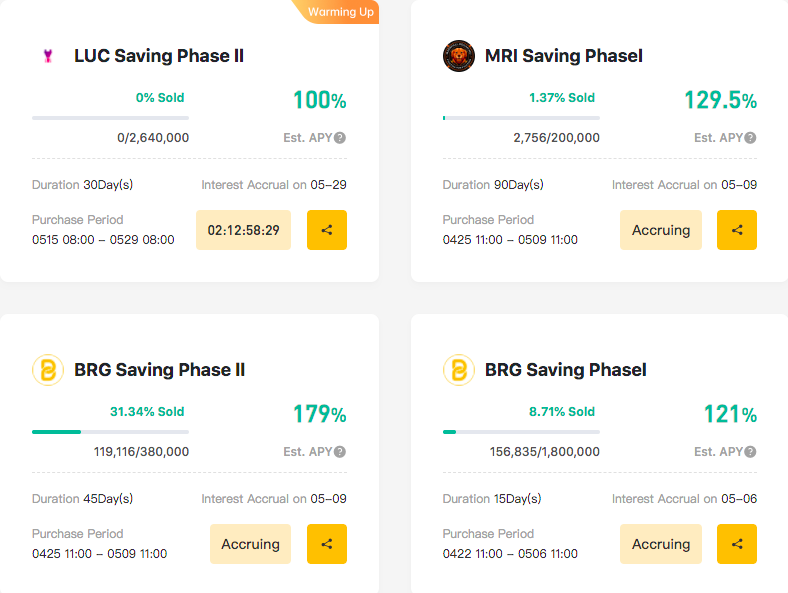788x593 pixels.
Task: Click the 31.34% Sold progress bar
Action: (111, 432)
